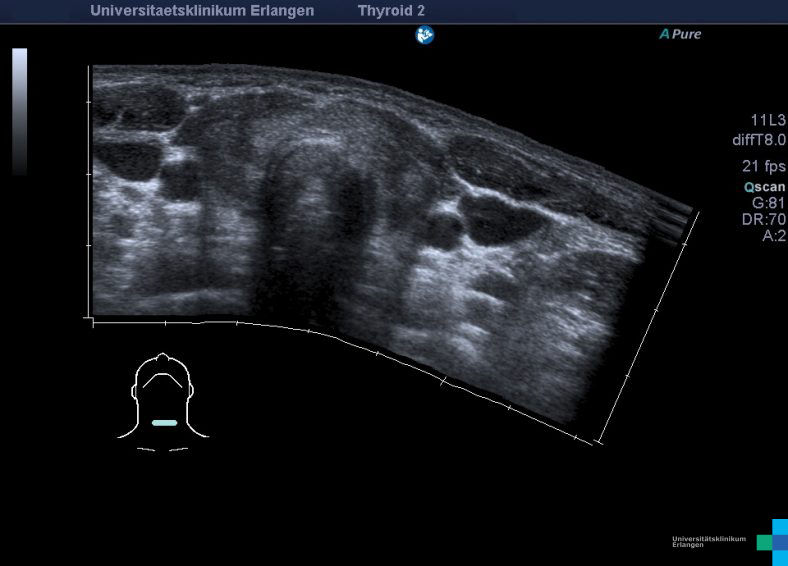Click the blue round icon below the title bar

click(425, 35)
